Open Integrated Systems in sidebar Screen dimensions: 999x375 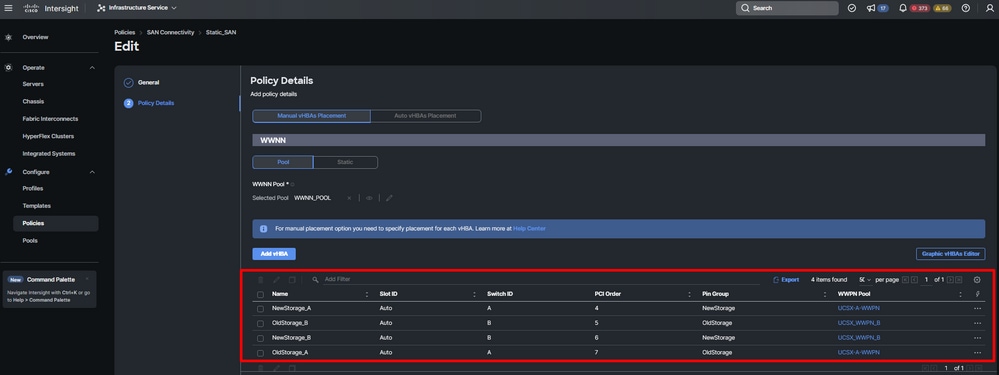[x=48, y=153]
